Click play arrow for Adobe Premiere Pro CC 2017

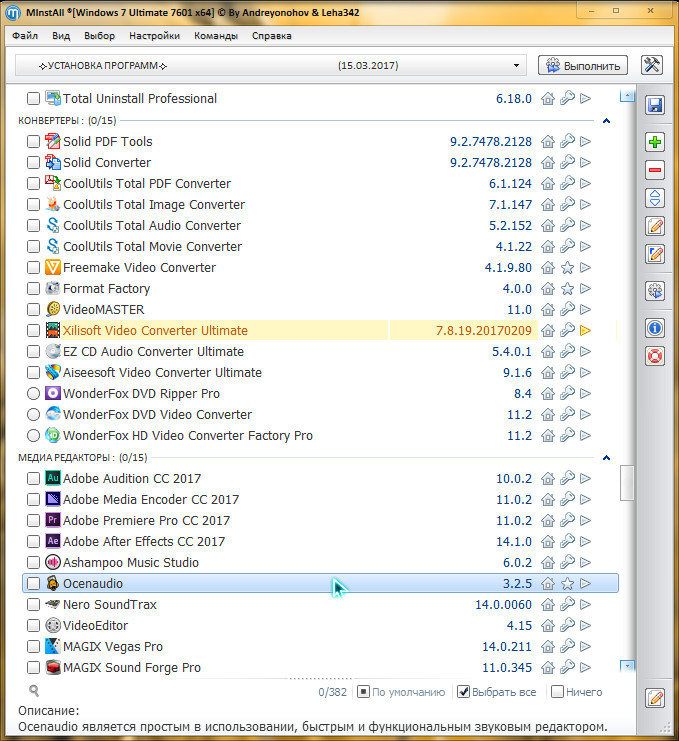(x=585, y=520)
